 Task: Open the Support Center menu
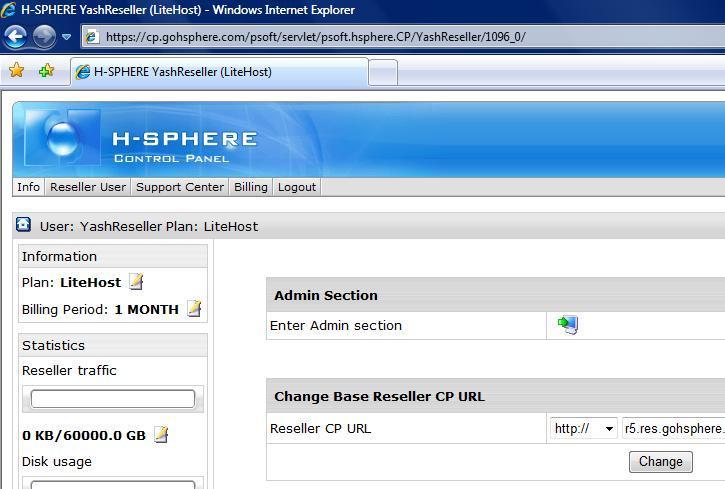coord(180,187)
